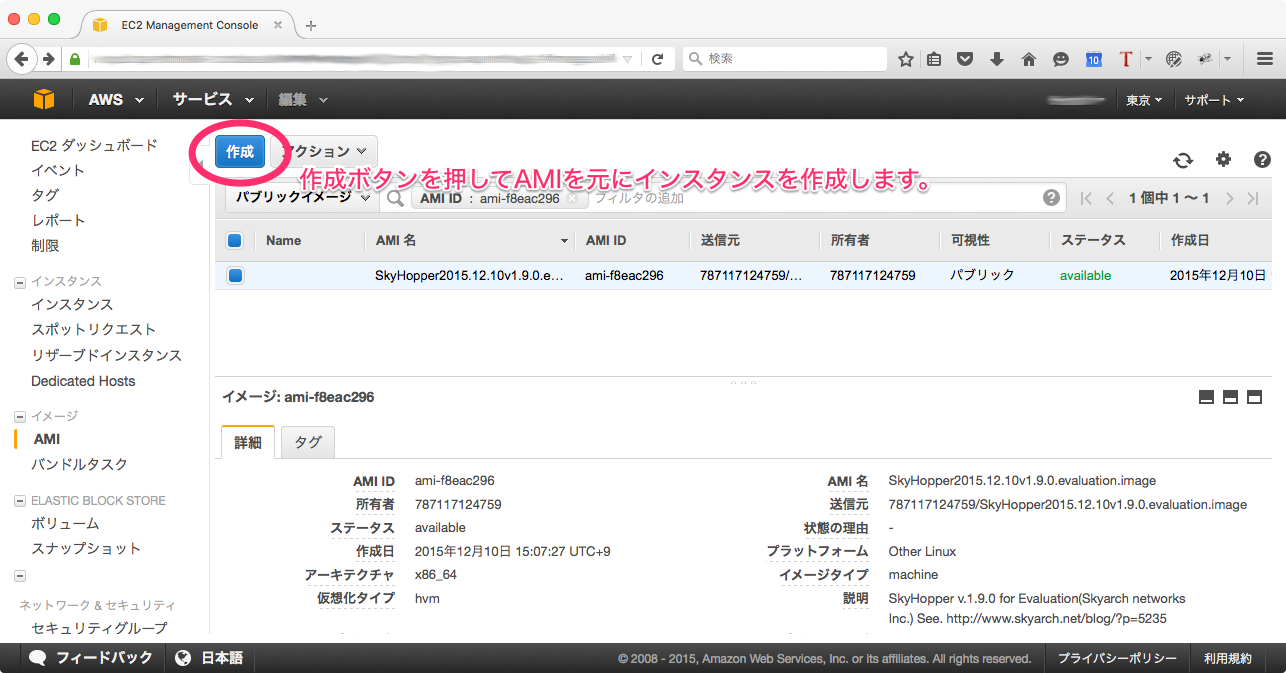Open table settings gear icon

click(x=1223, y=159)
